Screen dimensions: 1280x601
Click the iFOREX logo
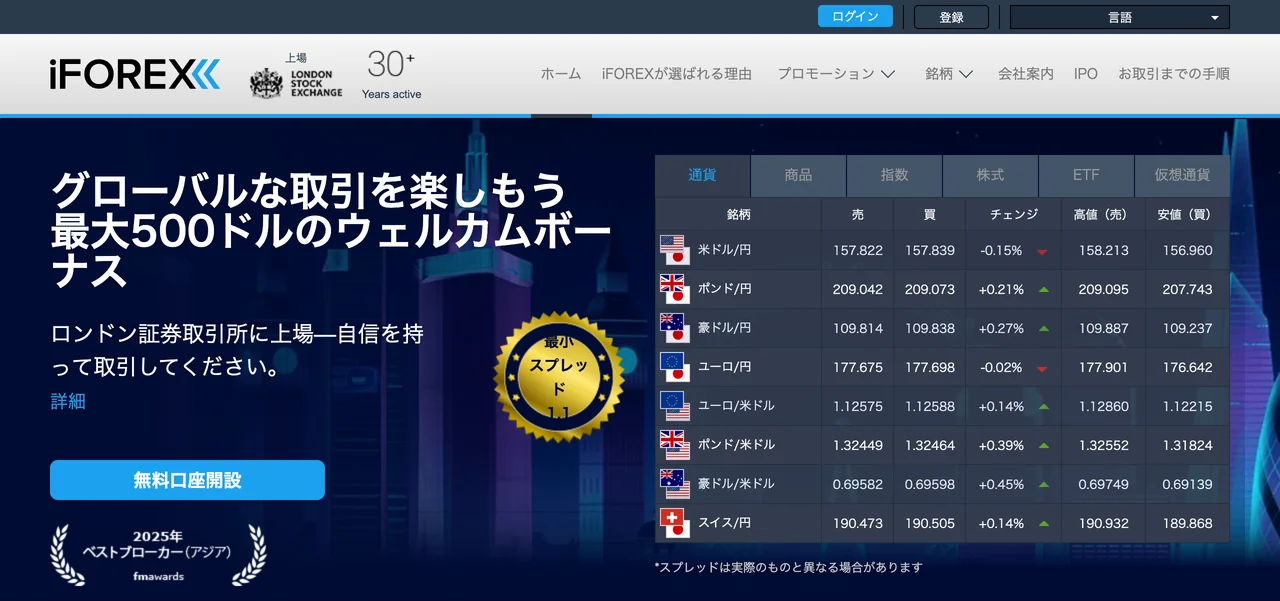[135, 74]
